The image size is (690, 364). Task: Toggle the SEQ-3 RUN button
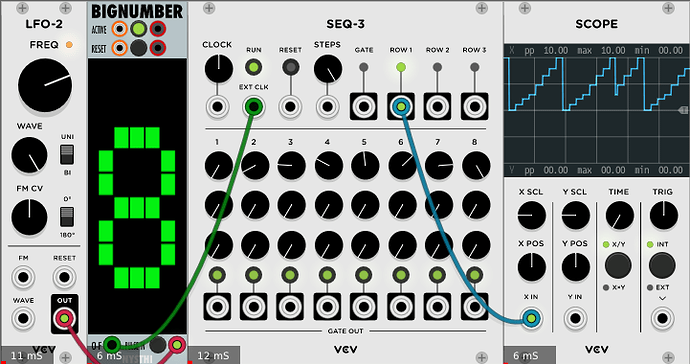[253, 67]
